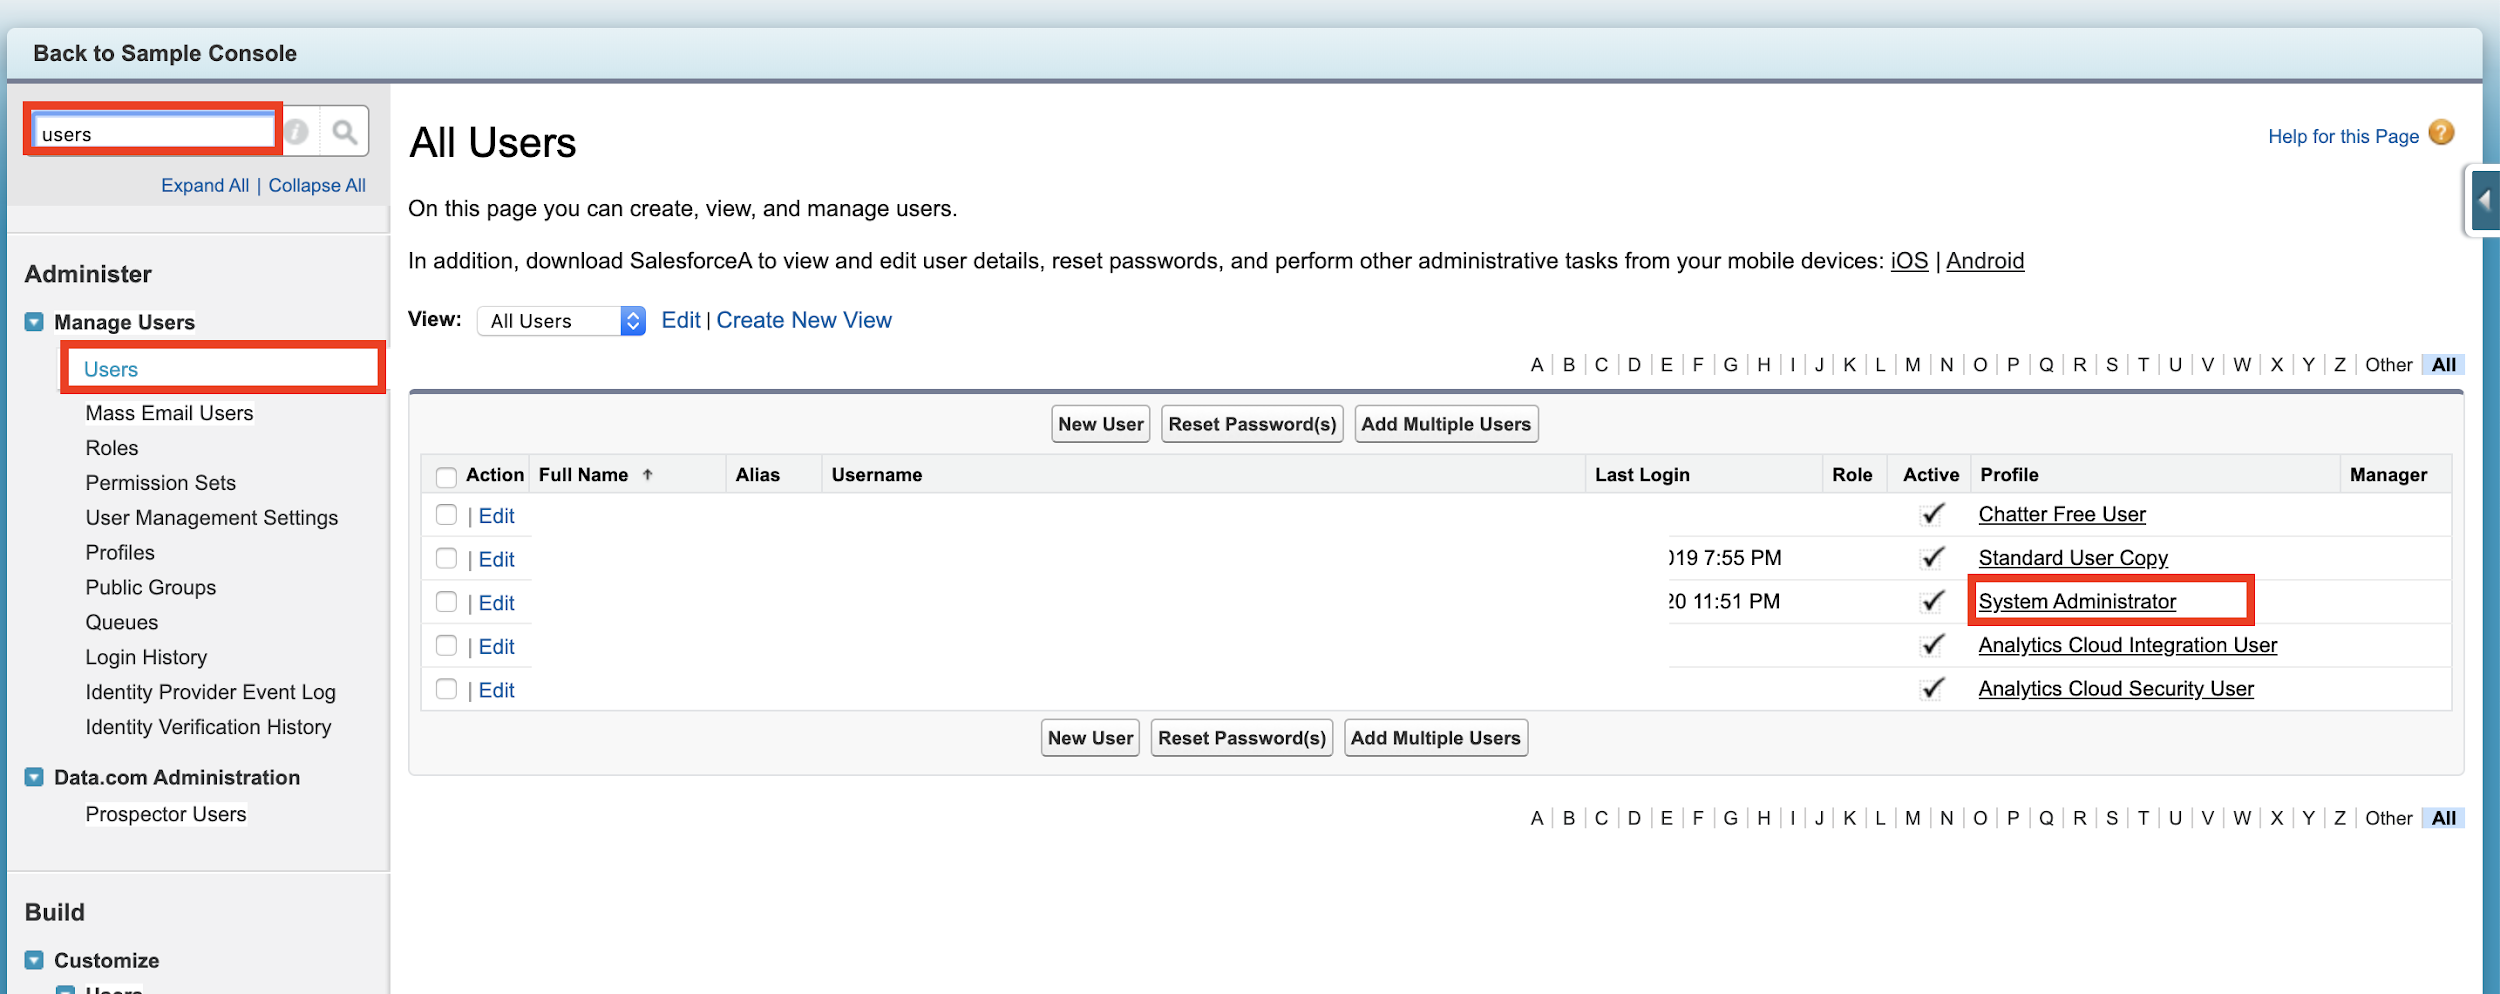
Task: Click the orange help question mark icon
Action: click(2441, 133)
